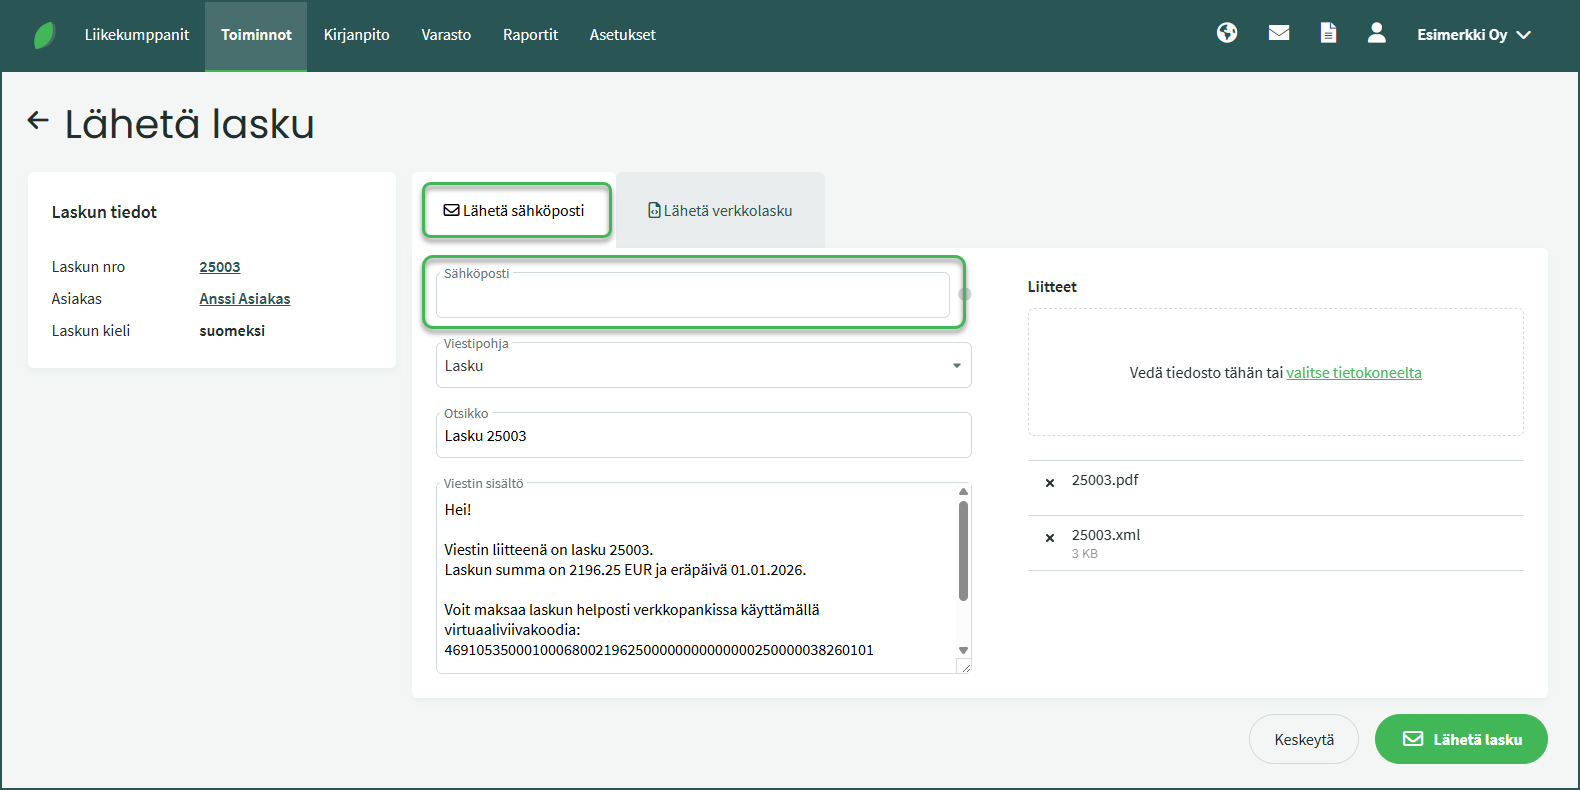Click the document icon in header
The height and width of the screenshot is (790, 1580).
pos(1328,33)
